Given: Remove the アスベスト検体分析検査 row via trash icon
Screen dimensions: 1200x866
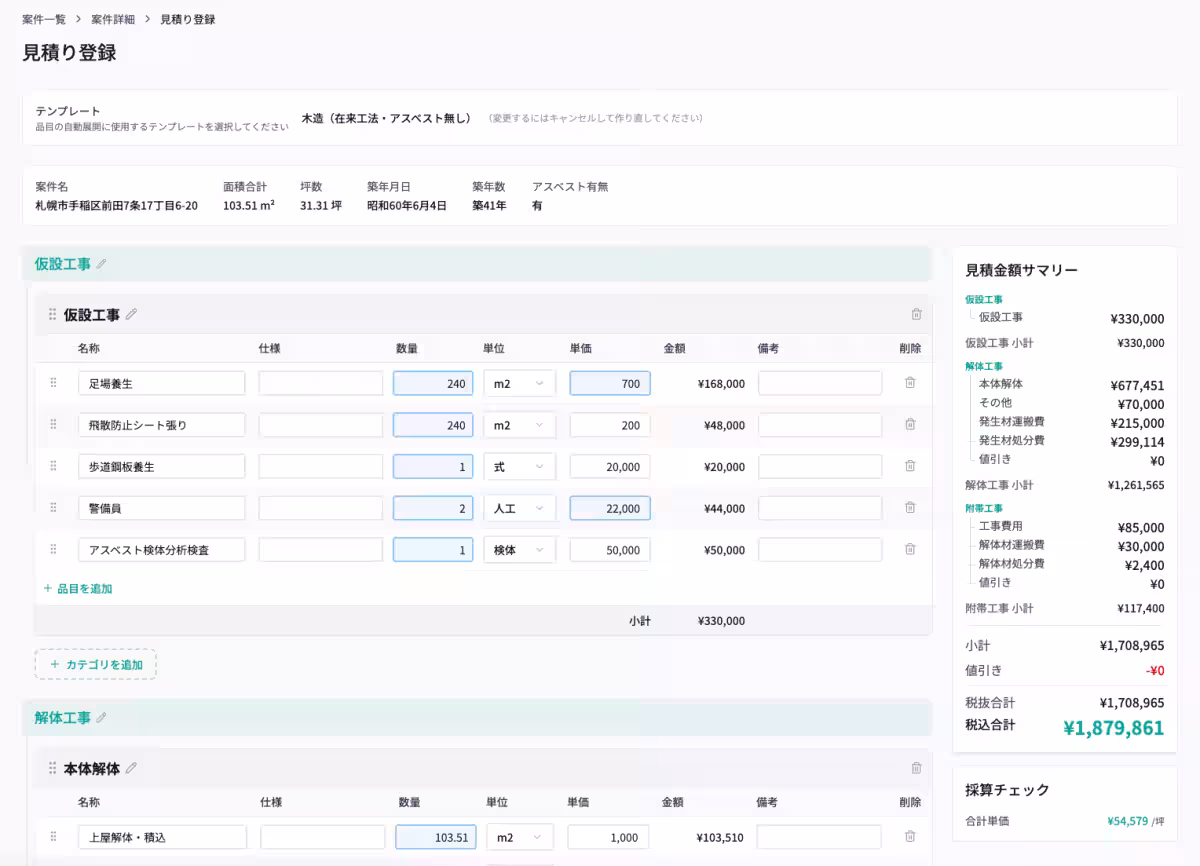Looking at the screenshot, I should coord(910,549).
